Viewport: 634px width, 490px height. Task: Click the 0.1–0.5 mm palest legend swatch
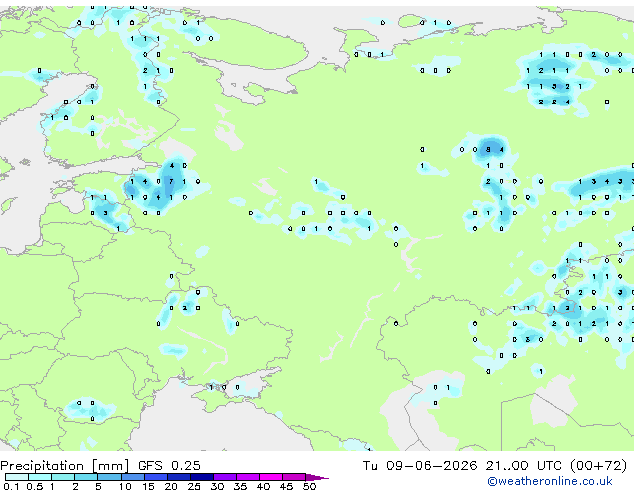[x=17, y=477]
